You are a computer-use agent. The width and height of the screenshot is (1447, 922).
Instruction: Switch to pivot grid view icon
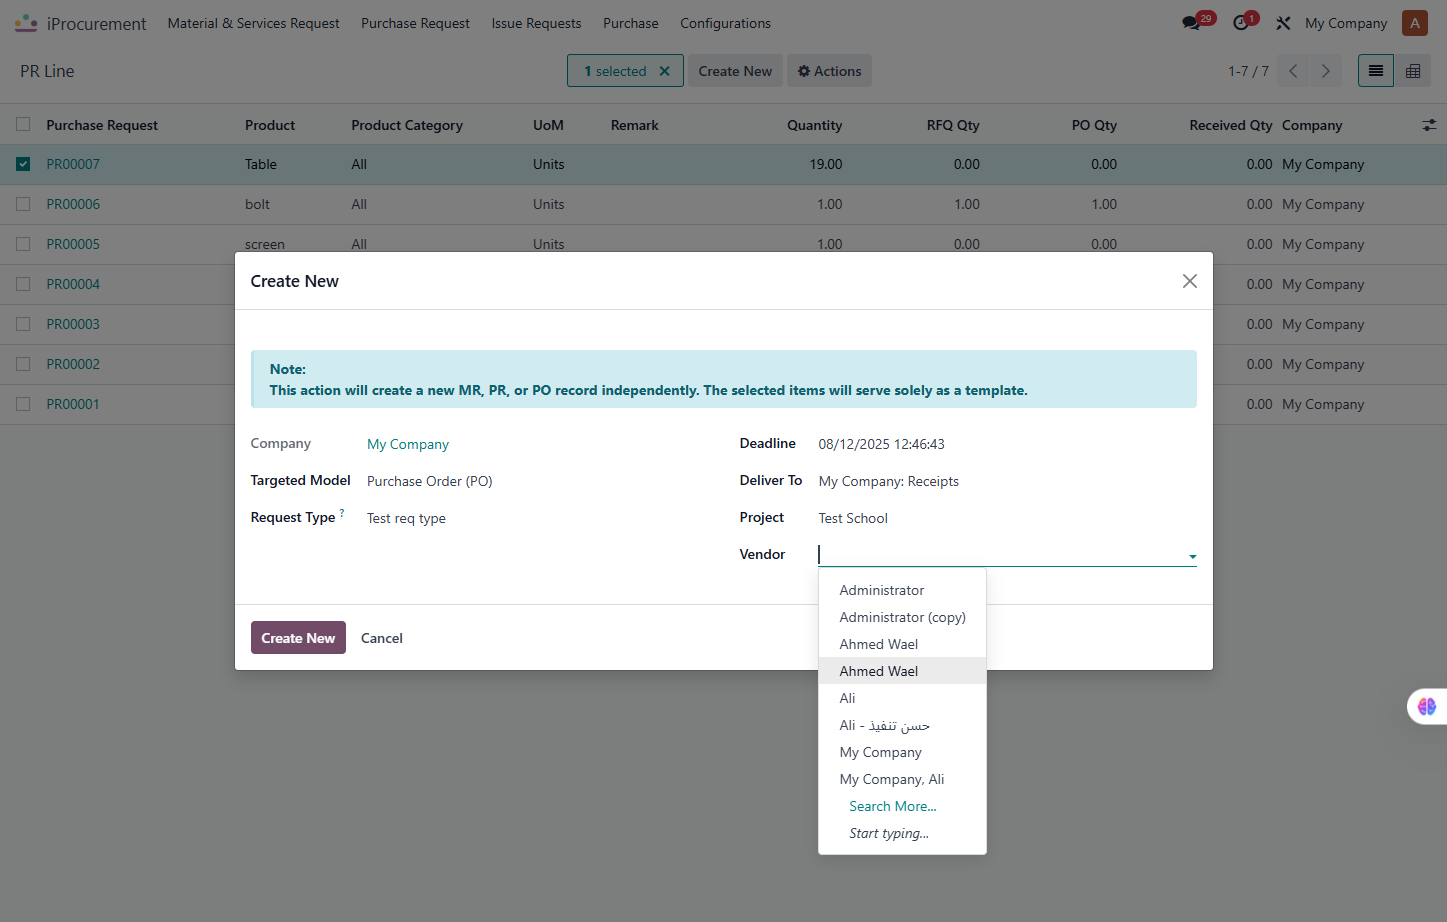point(1413,71)
